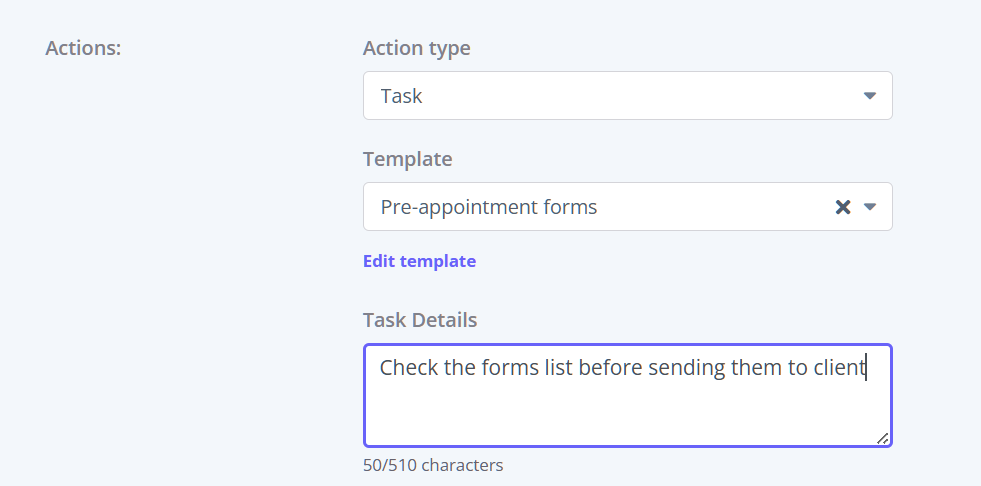Click the Template select box
This screenshot has width=981, height=486.
pyautogui.click(x=600, y=207)
